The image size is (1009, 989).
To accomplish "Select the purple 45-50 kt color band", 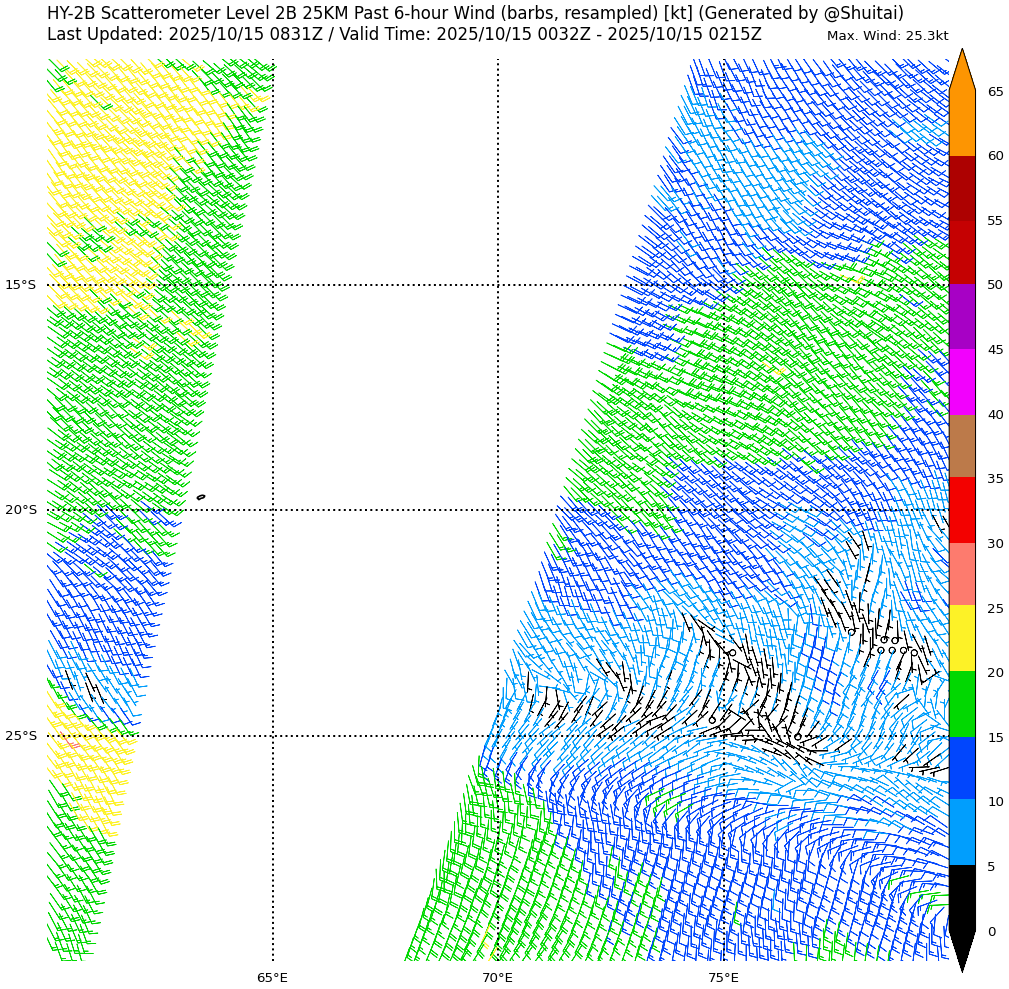I will click(961, 316).
